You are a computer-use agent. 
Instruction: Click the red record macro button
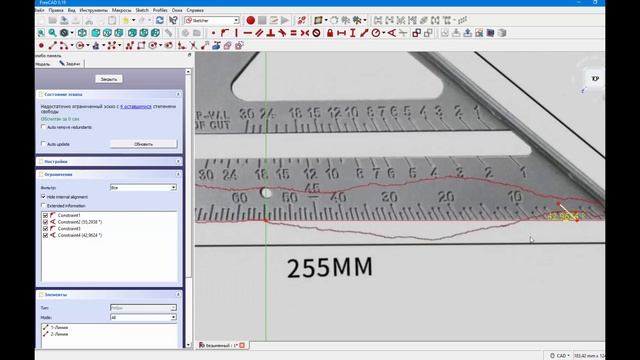tap(251, 20)
